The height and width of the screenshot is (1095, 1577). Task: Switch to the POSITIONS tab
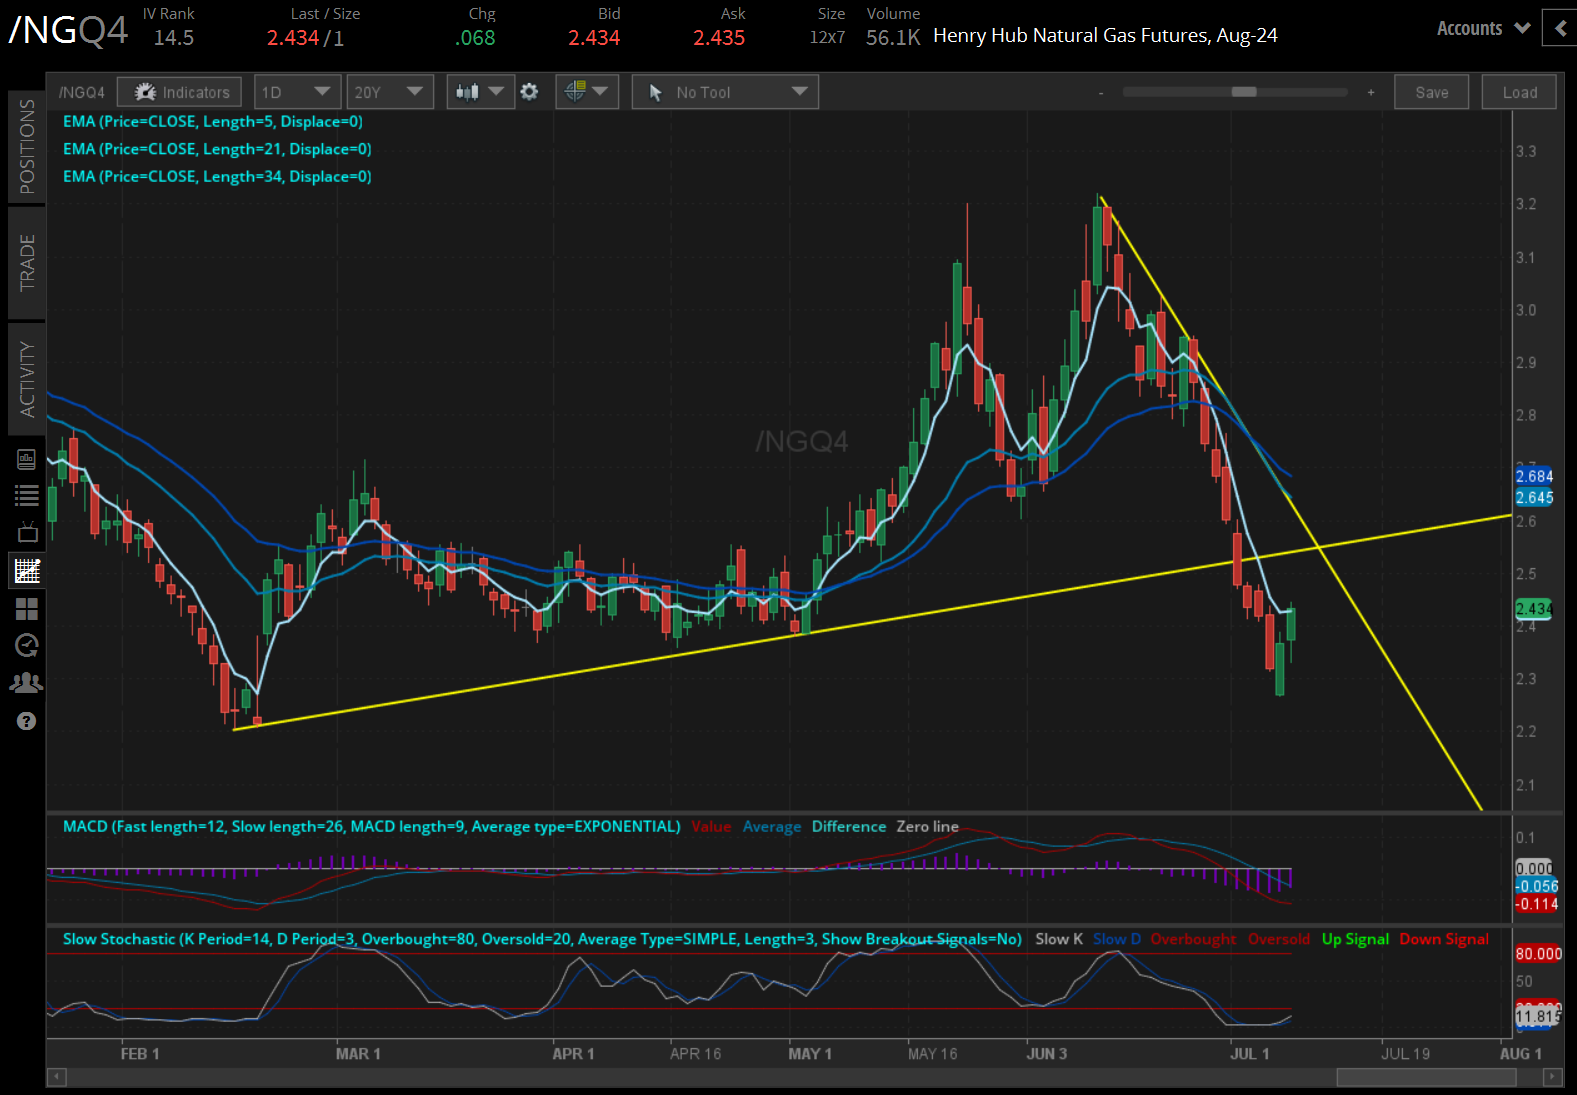pos(27,146)
